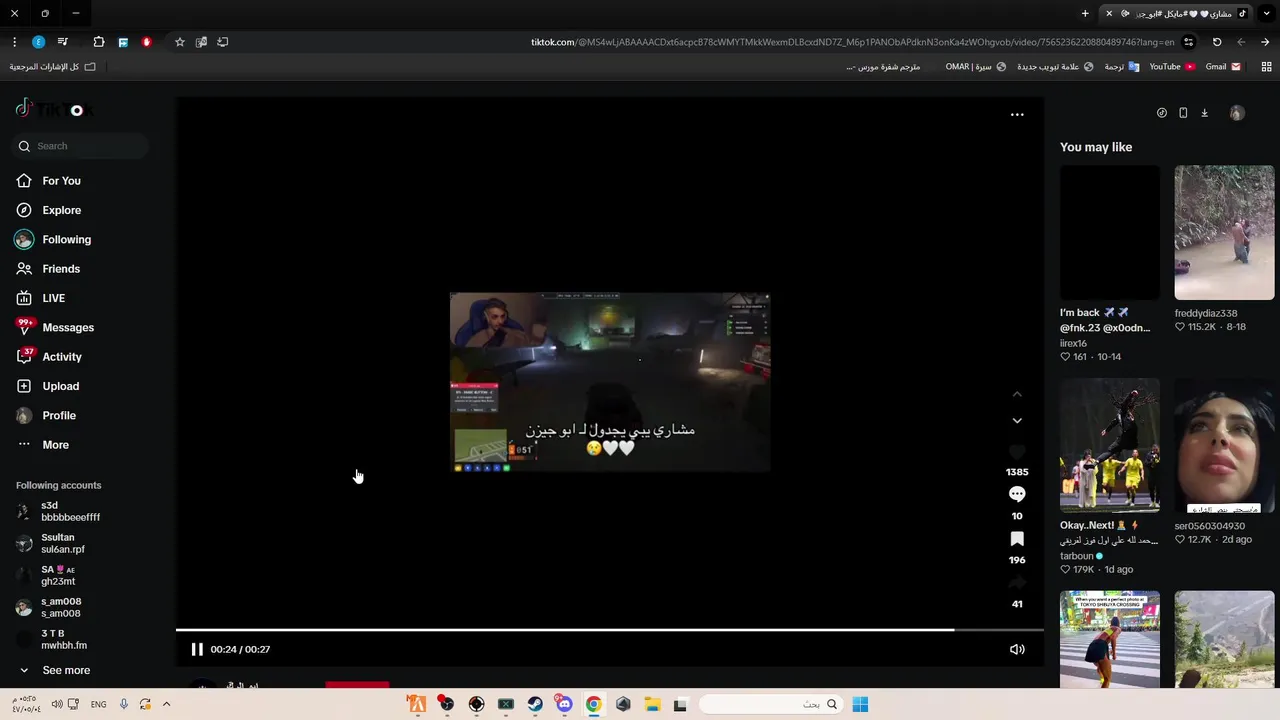The width and height of the screenshot is (1280, 720).
Task: Open the freddydiaz338 video thumbnail
Action: [1224, 233]
